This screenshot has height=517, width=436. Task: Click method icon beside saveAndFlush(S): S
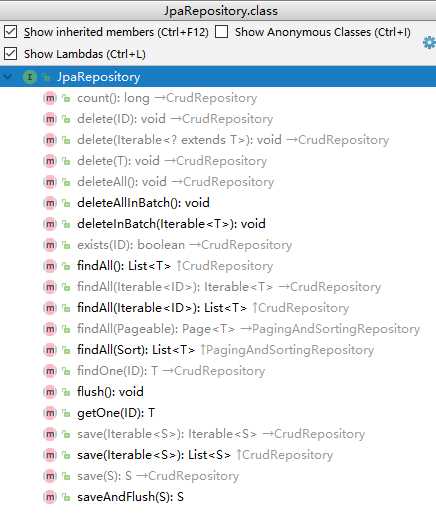pyautogui.click(x=50, y=497)
